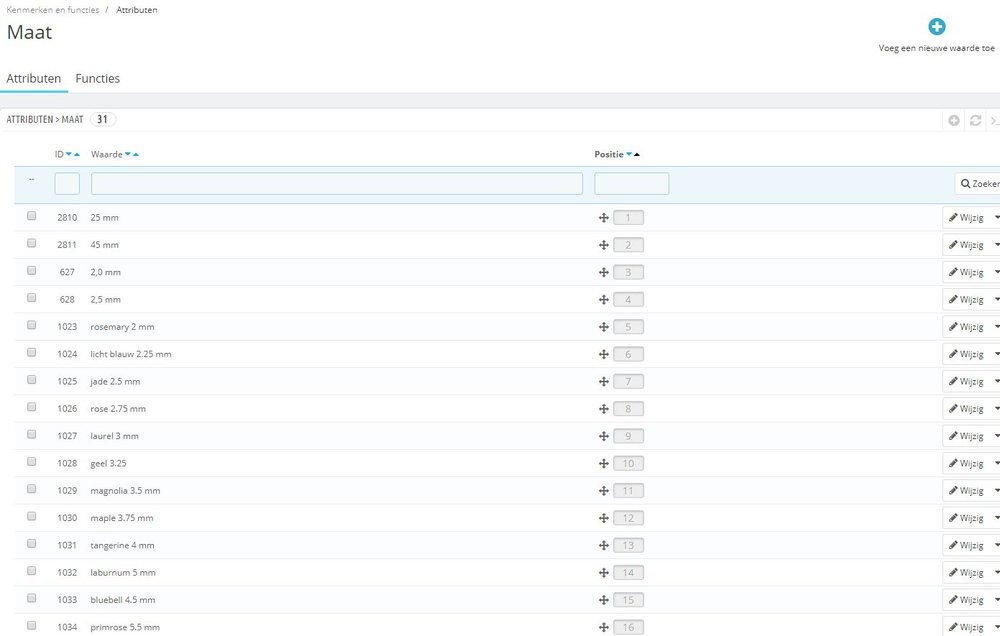
Task: Click the move handle for licht blauw 2.25 mm
Action: point(603,355)
